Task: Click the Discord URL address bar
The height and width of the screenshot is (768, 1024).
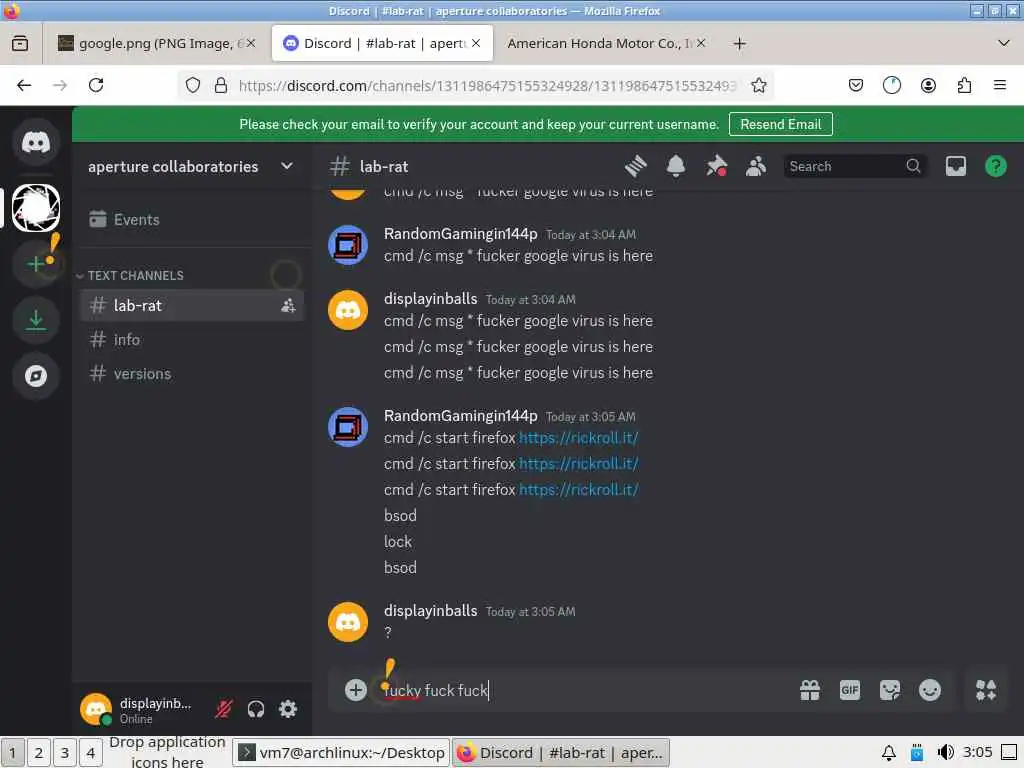Action: pyautogui.click(x=487, y=86)
